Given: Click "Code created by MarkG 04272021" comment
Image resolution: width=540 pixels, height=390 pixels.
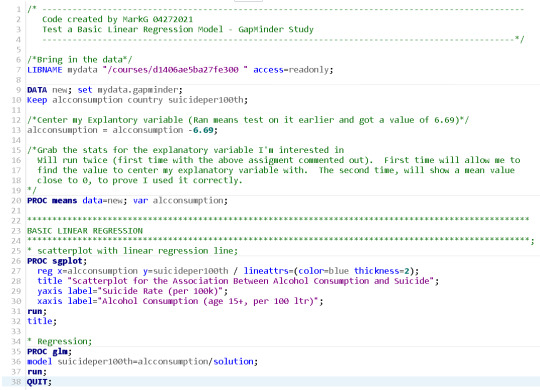Looking at the screenshot, I should point(117,19).
